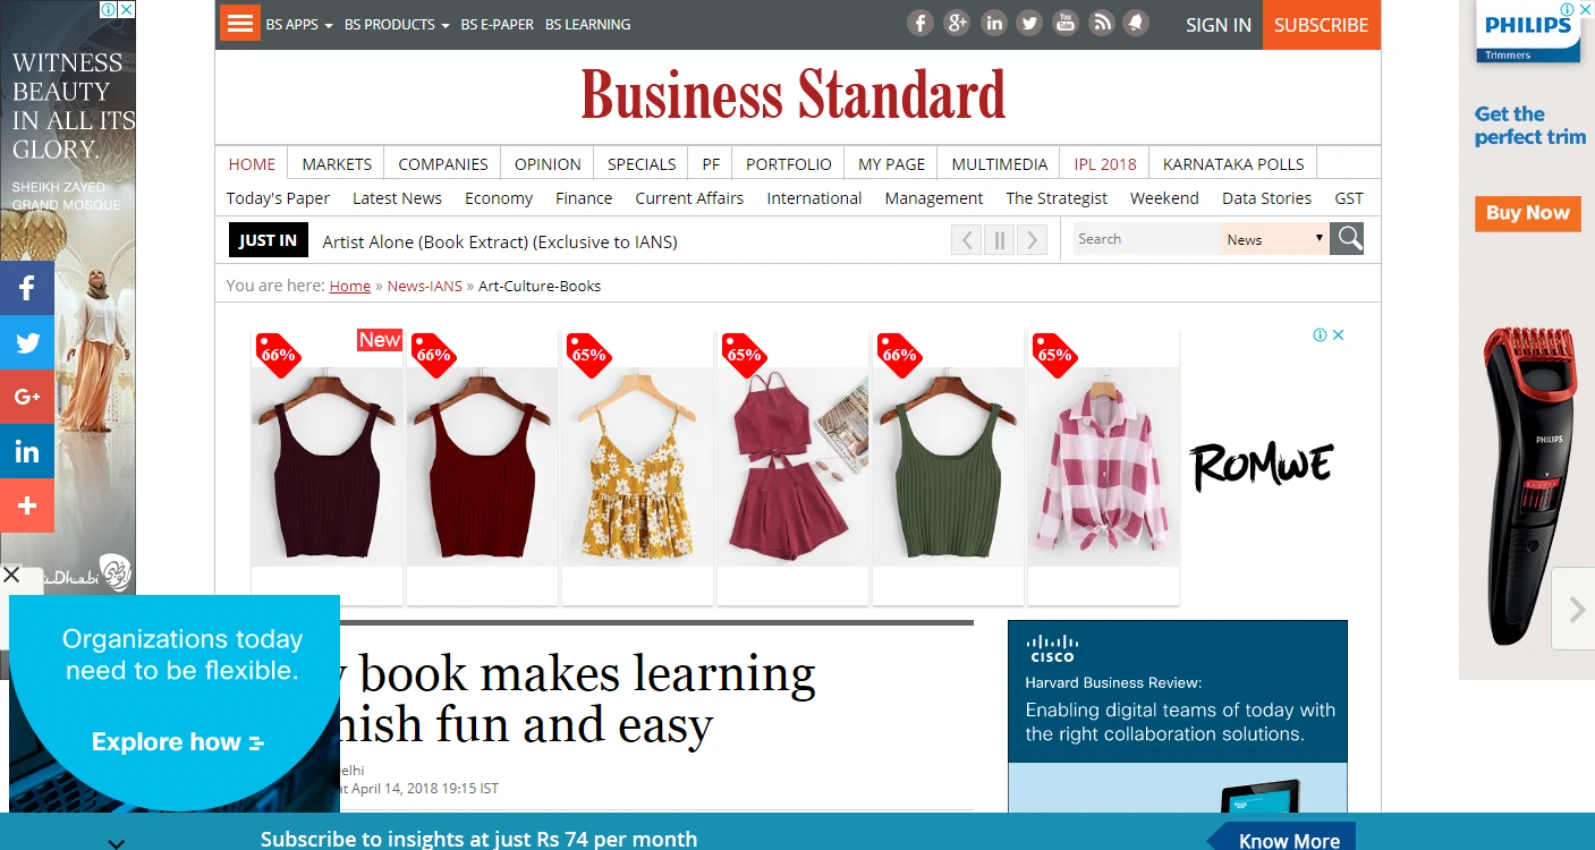Expand the BS Apps dropdown

pos(298,24)
